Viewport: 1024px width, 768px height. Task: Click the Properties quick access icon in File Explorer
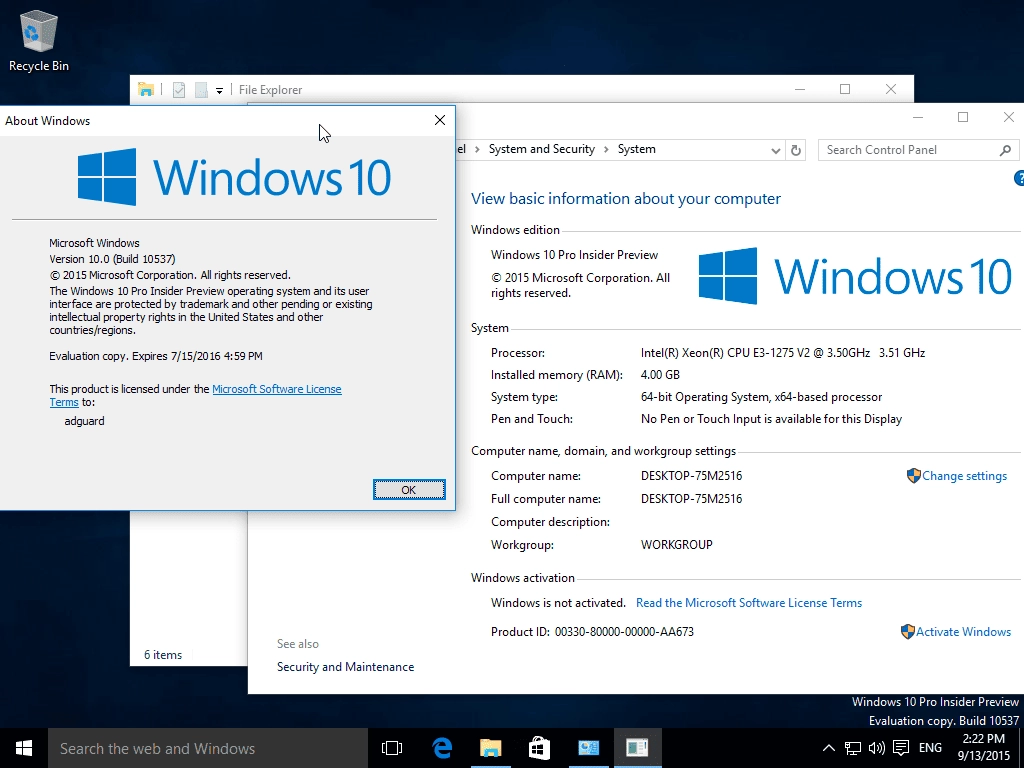click(179, 90)
